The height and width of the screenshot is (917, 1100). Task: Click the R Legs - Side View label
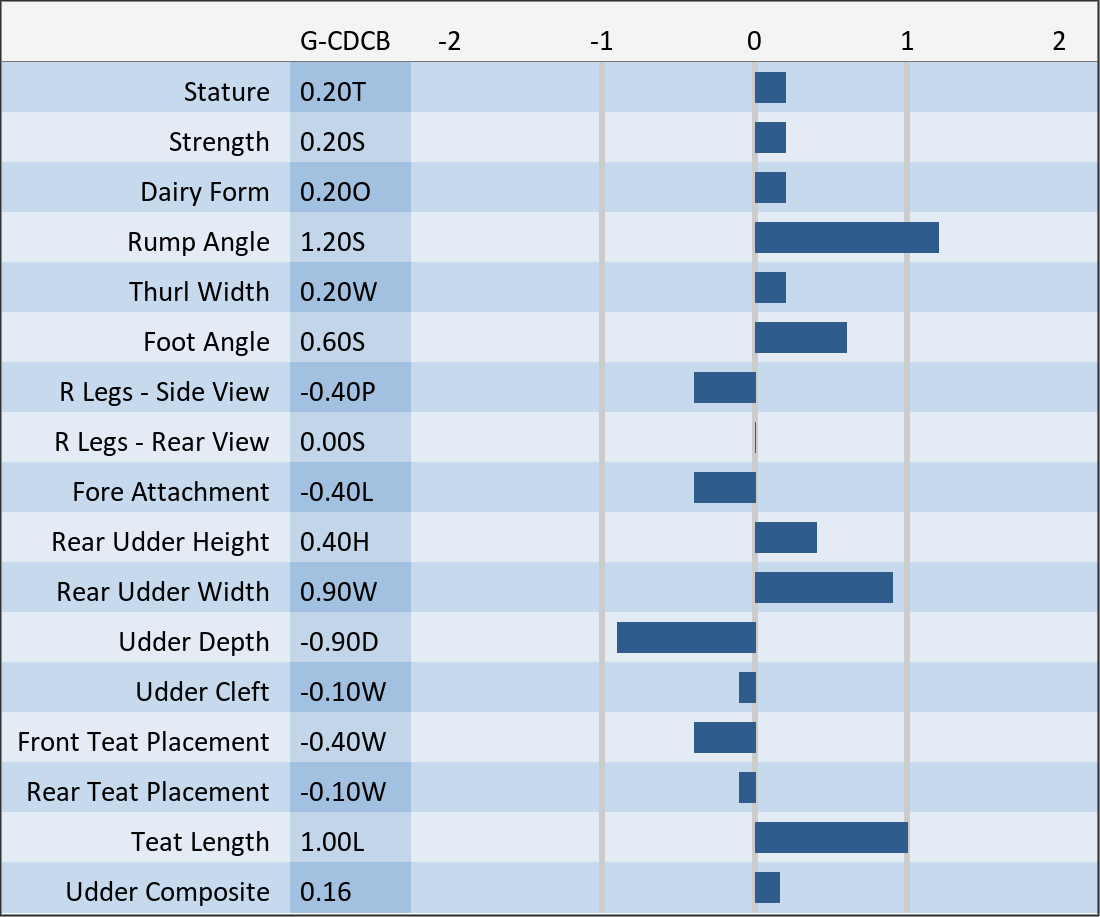(x=164, y=392)
